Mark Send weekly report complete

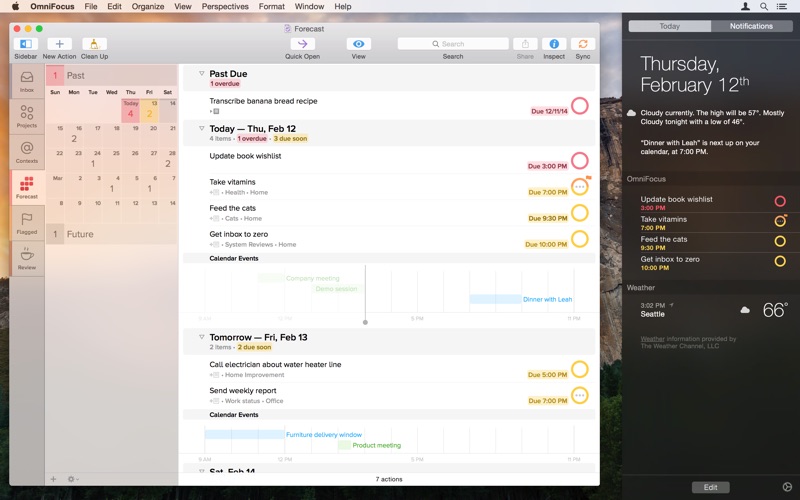coord(580,395)
